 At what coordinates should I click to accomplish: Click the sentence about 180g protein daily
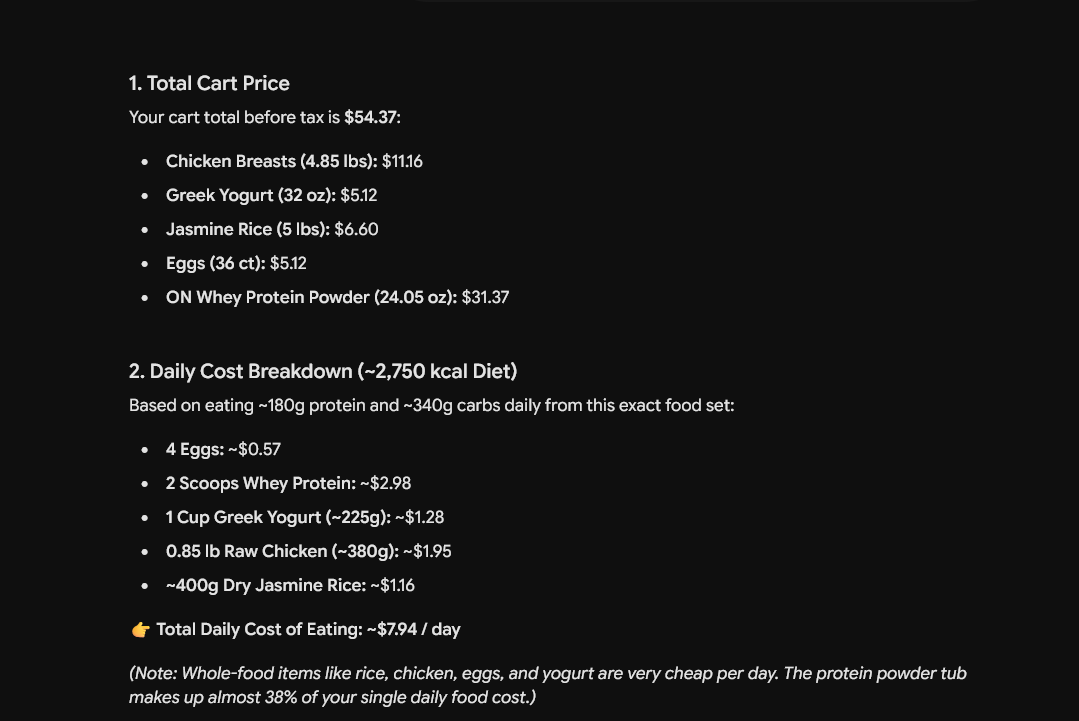pyautogui.click(x=431, y=405)
